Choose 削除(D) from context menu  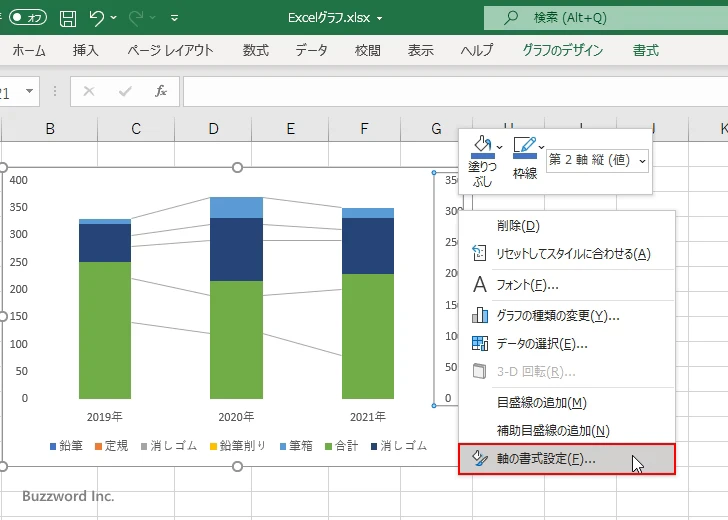tap(566, 226)
